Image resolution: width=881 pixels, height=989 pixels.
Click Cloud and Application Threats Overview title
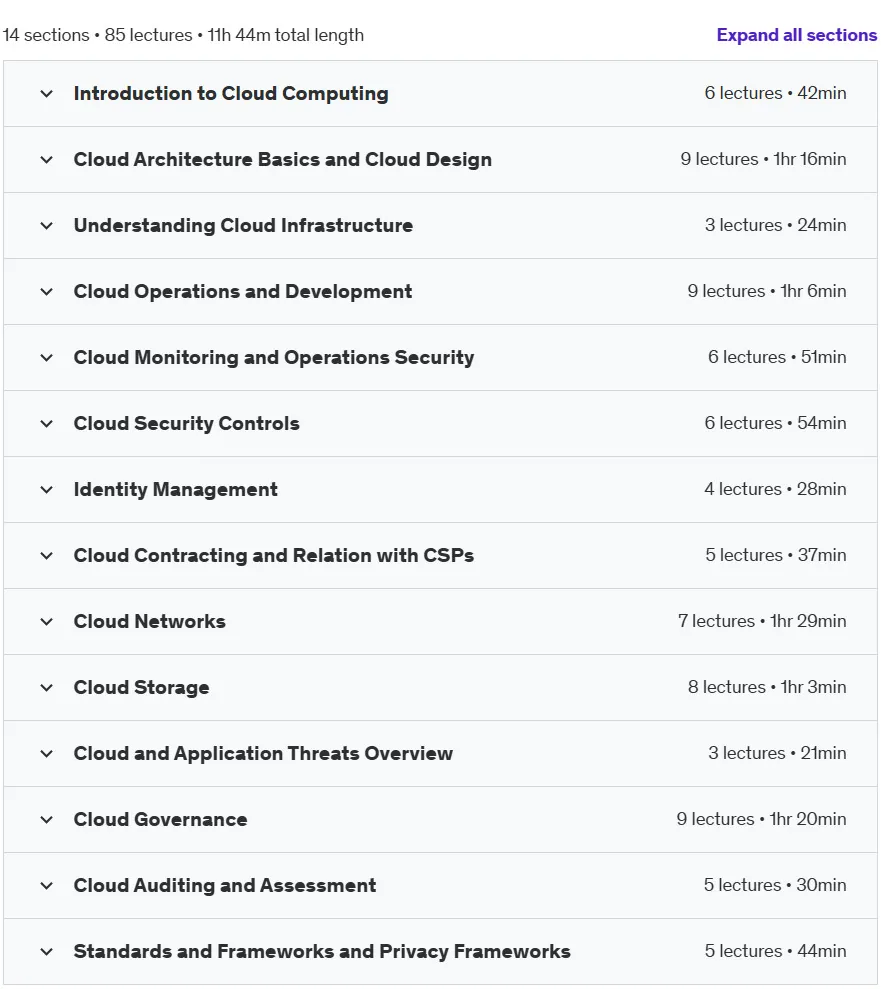click(263, 753)
